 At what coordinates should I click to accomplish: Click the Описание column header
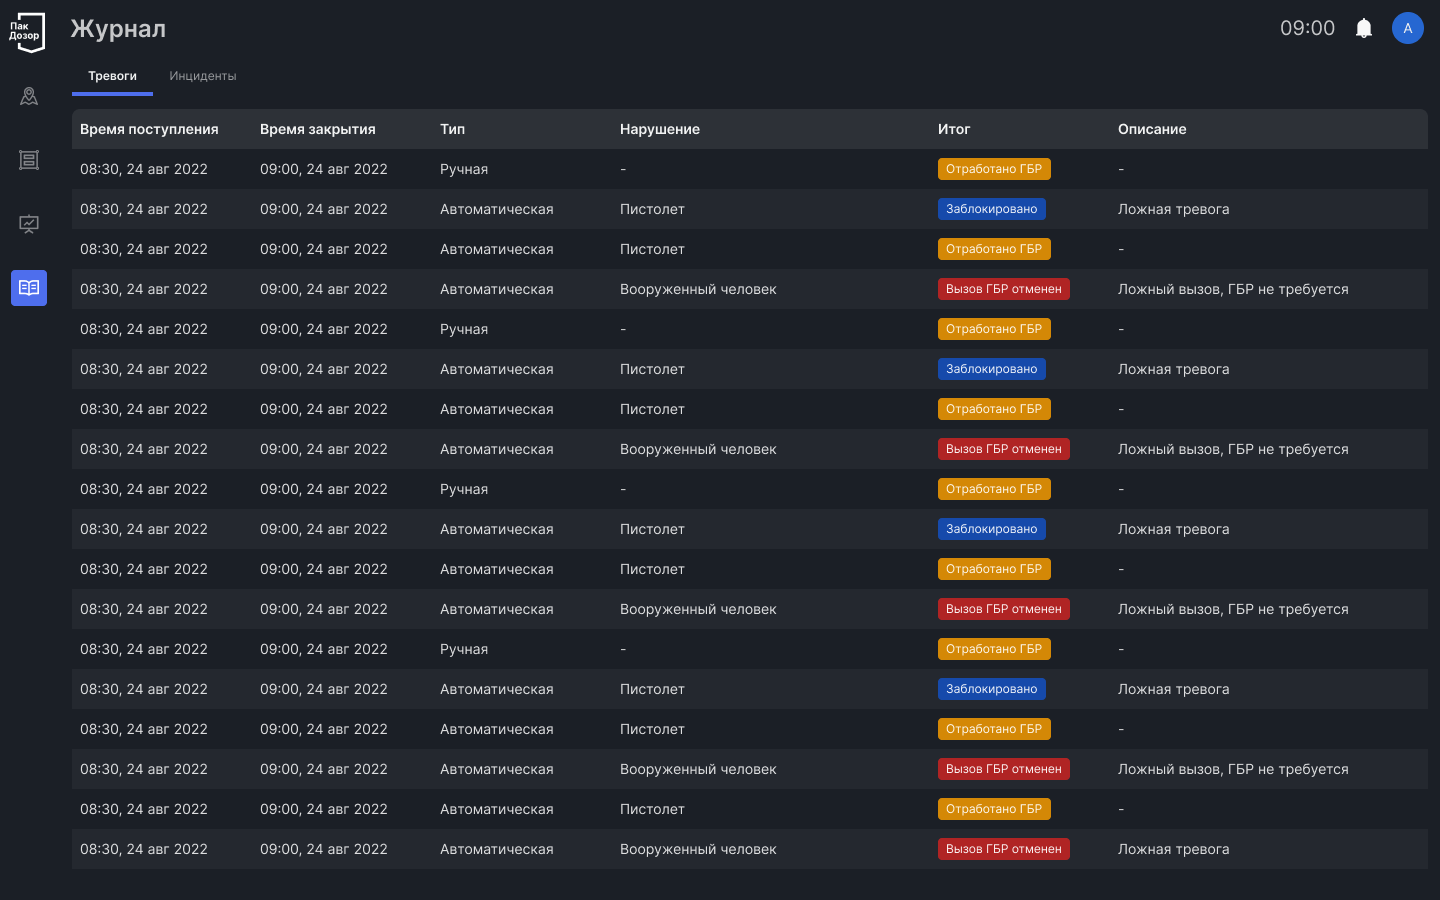(1152, 129)
